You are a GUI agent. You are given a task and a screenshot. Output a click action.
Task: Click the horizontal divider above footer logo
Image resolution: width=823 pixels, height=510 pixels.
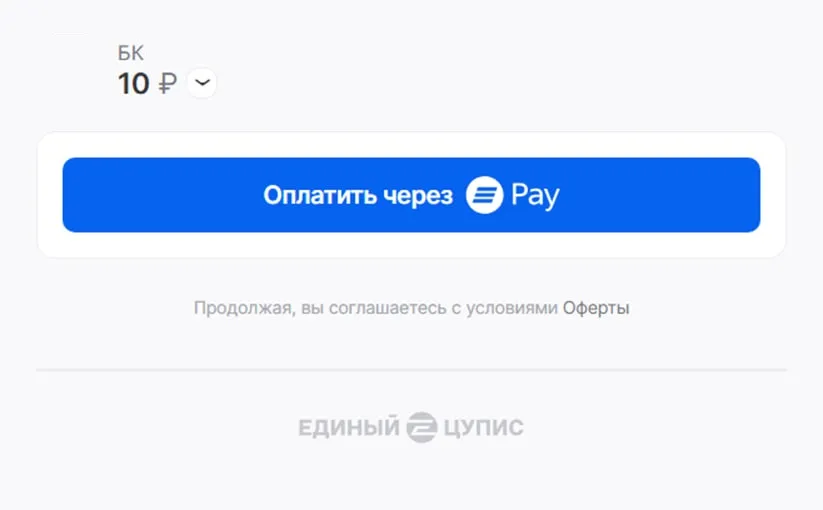pyautogui.click(x=411, y=370)
